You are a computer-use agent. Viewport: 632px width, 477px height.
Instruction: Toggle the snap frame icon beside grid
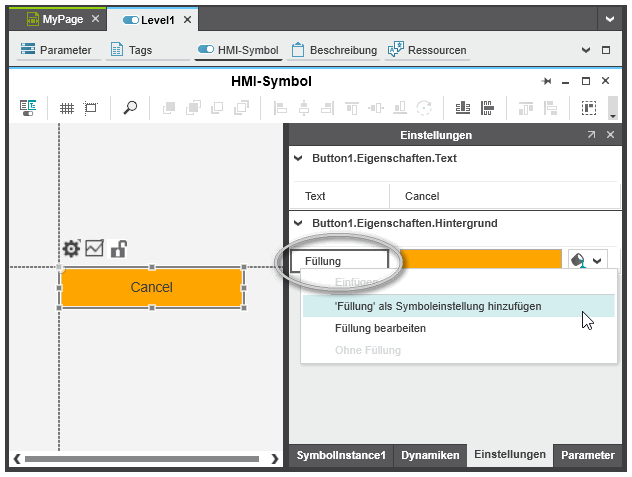pyautogui.click(x=91, y=108)
